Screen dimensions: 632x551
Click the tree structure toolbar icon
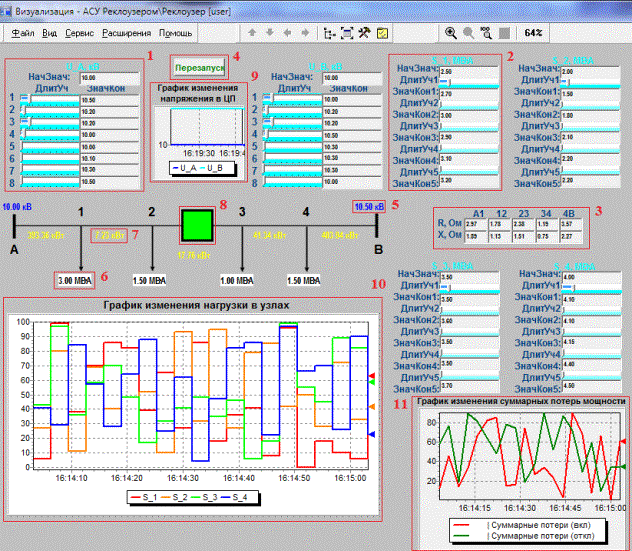tap(331, 32)
